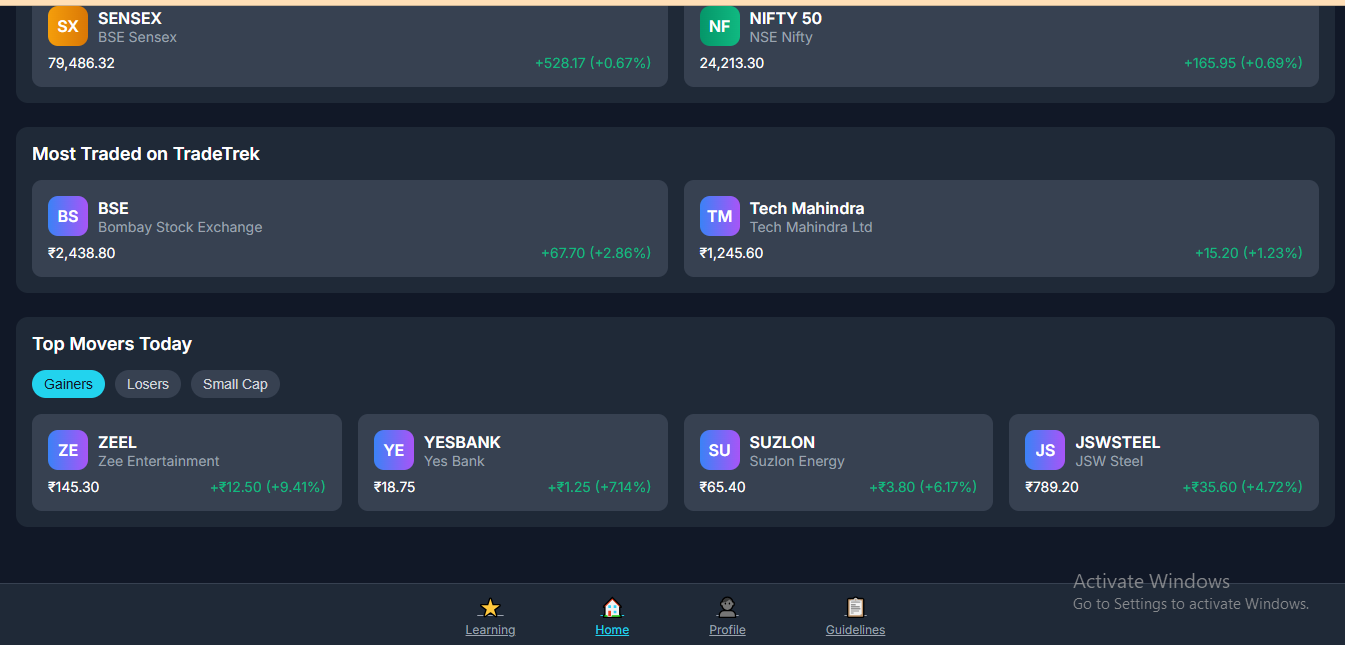The image size is (1345, 645).
Task: Open the Tech Mahindra stock name
Action: 807,208
